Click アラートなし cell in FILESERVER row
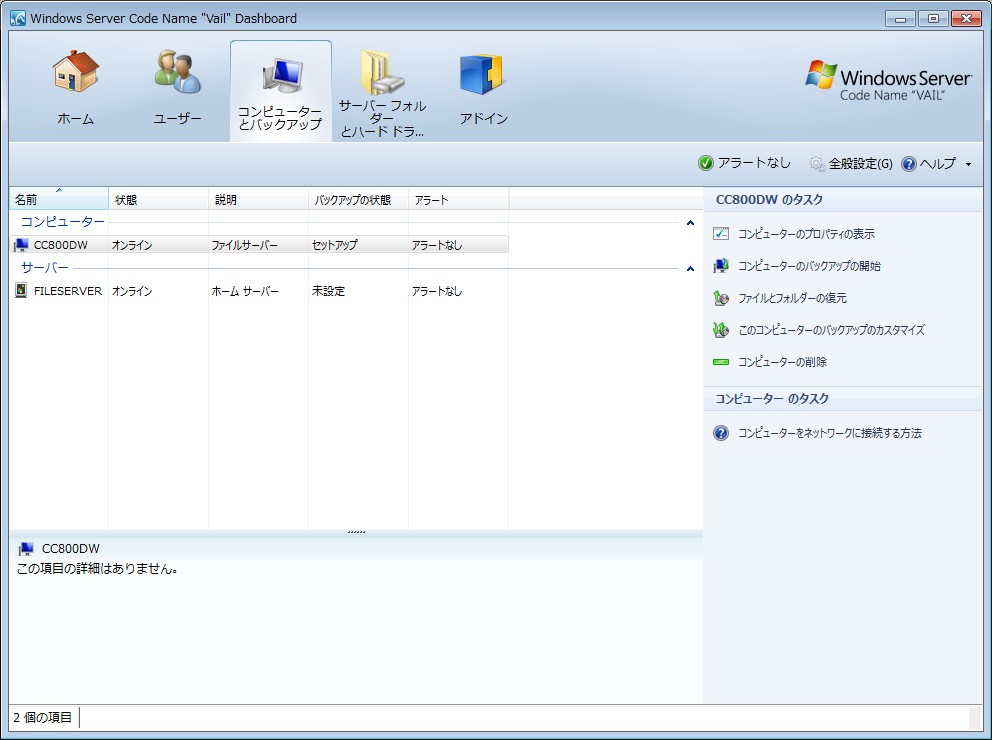The height and width of the screenshot is (740, 992). (x=437, y=291)
